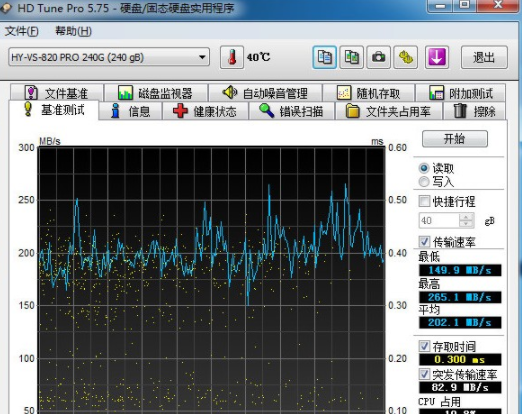Screen dimensions: 522x414
Task: Switch to 随机存取 tab
Action: [x=369, y=93]
